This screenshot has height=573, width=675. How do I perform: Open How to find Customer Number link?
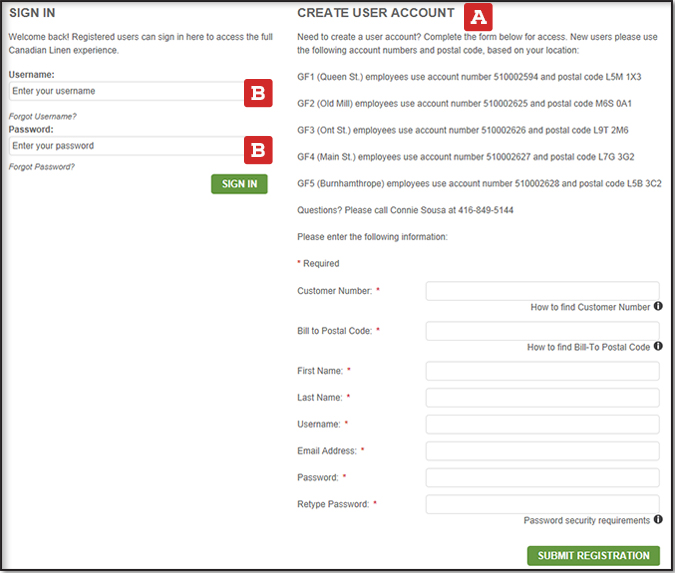[590, 307]
